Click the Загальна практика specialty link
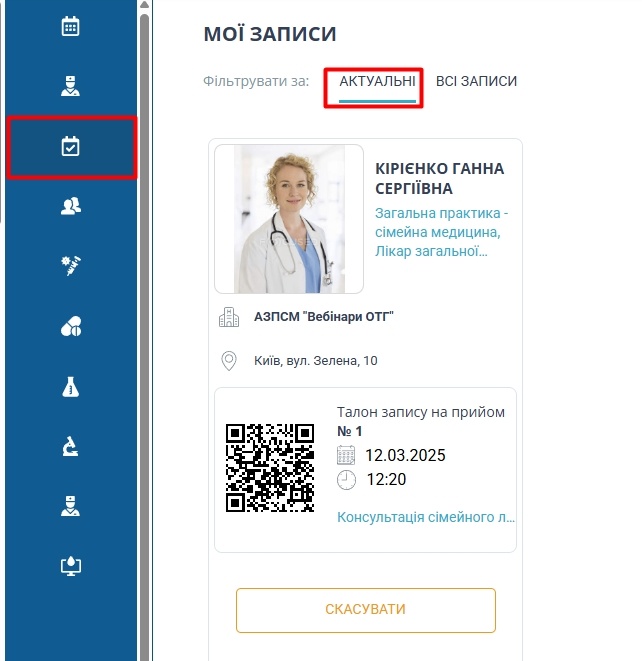642x661 pixels. [x=441, y=232]
